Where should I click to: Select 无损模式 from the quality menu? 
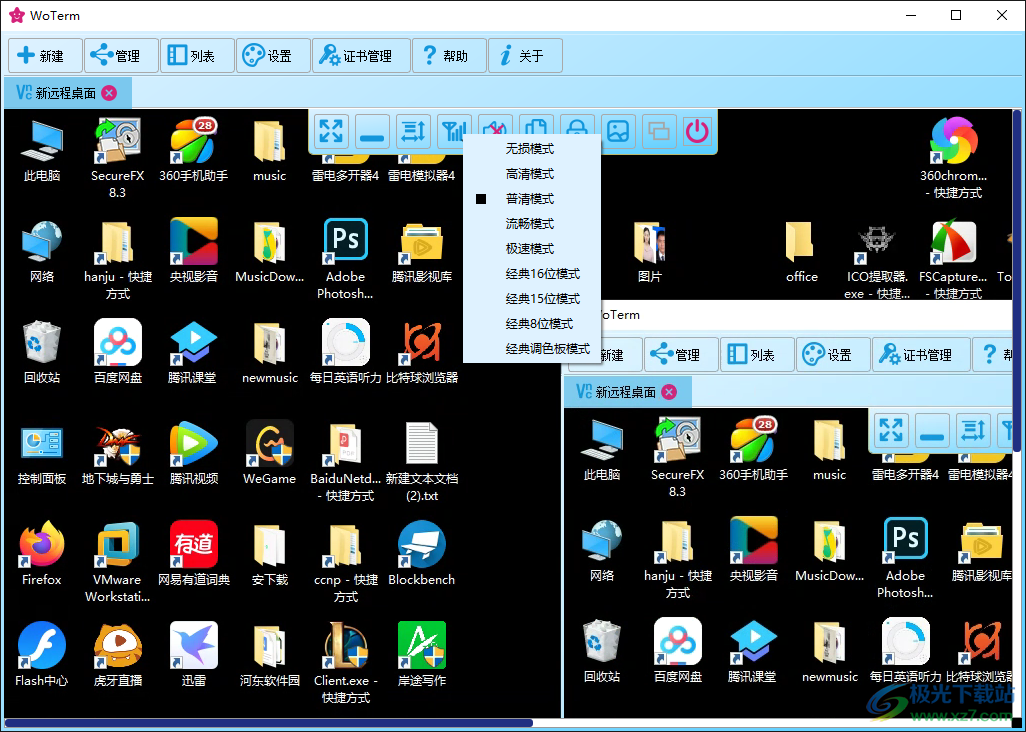pyautogui.click(x=531, y=148)
